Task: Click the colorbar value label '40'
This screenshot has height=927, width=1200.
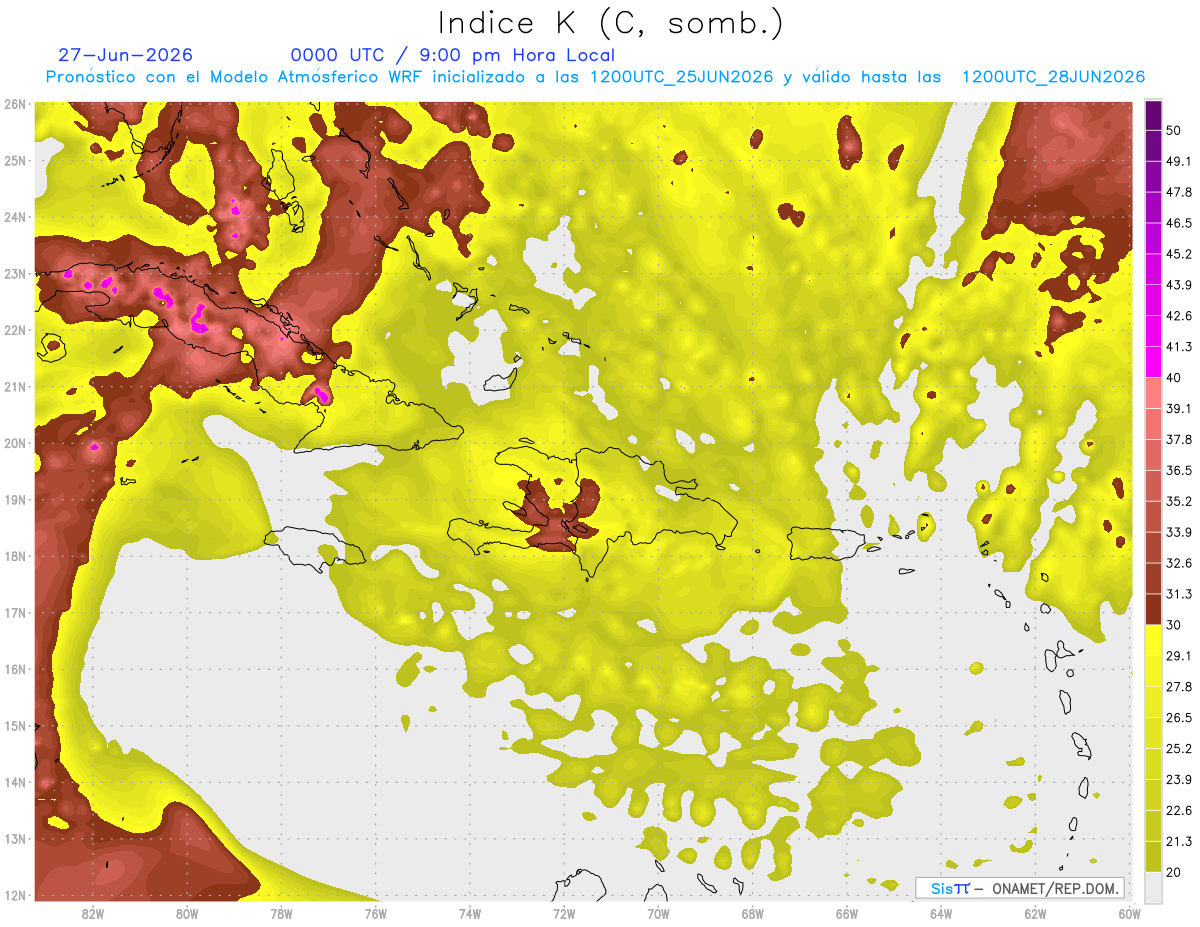Action: click(x=1174, y=378)
